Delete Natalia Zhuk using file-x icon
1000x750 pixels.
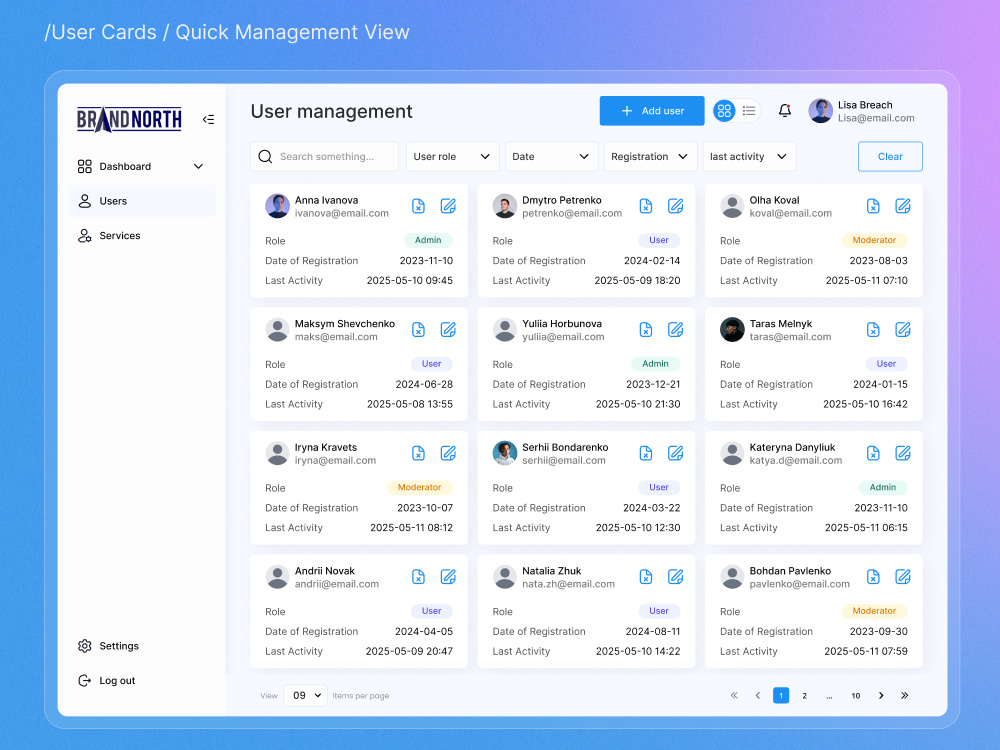tap(646, 577)
